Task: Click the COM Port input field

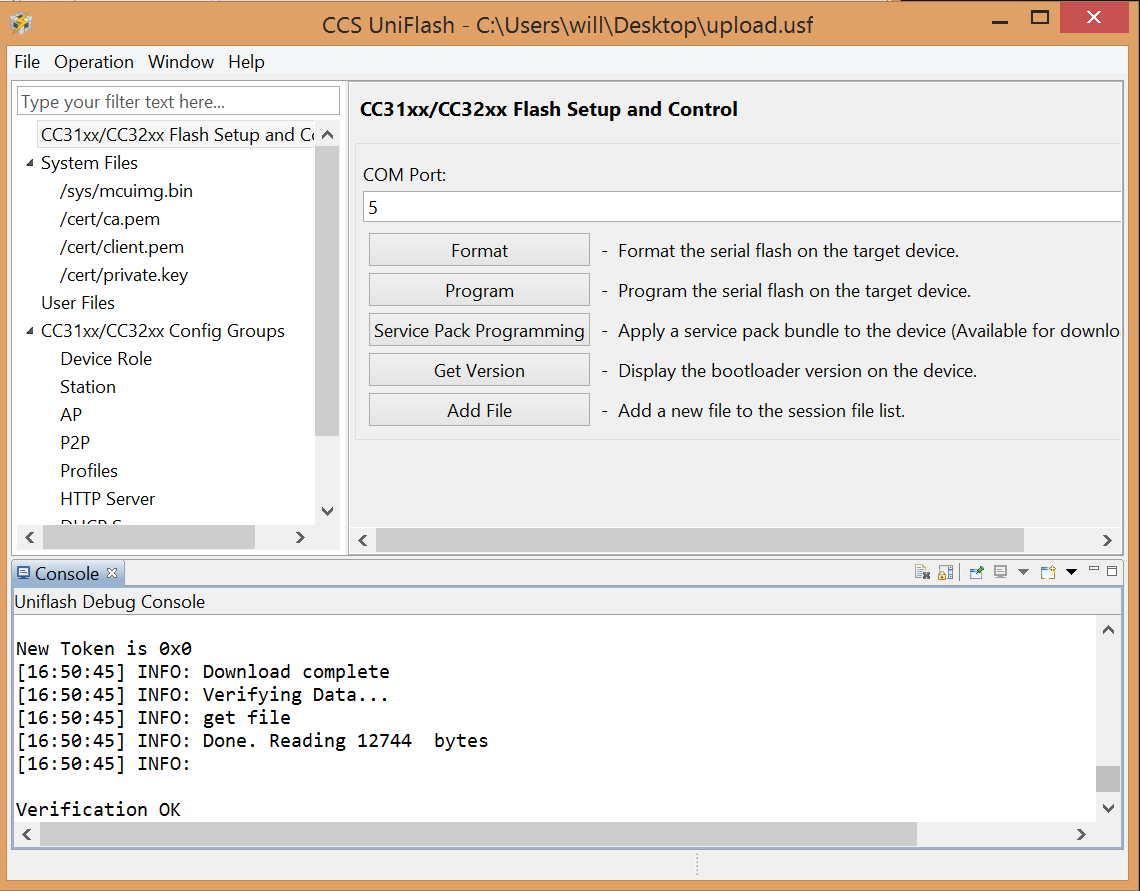Action: (742, 207)
